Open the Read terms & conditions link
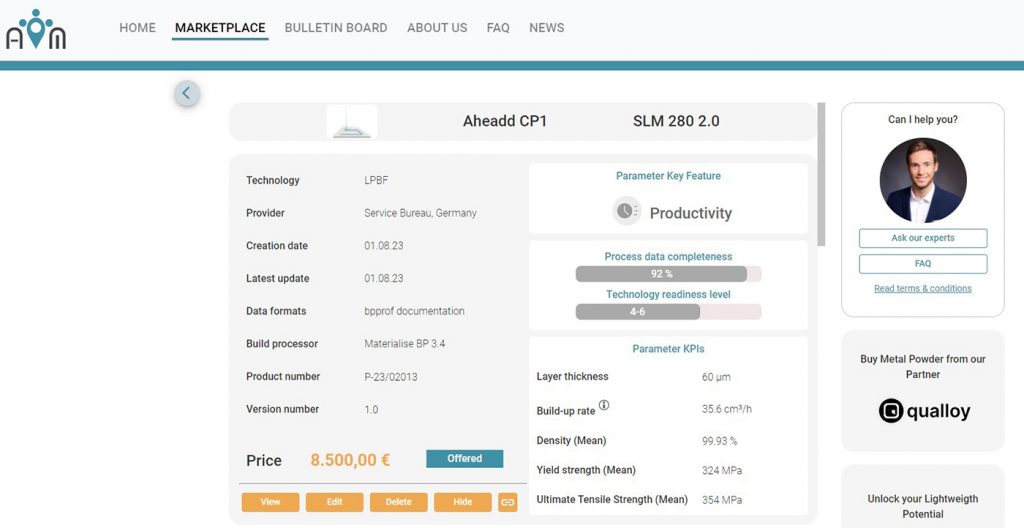This screenshot has width=1024, height=528. [923, 288]
